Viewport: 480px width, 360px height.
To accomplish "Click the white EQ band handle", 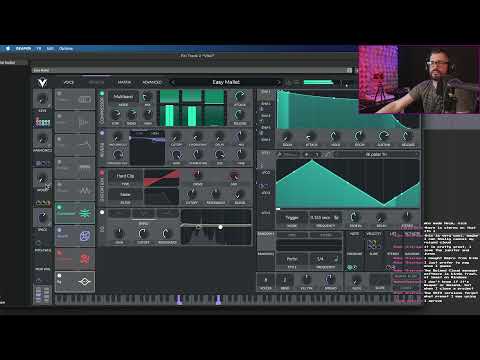I will point(220,227).
